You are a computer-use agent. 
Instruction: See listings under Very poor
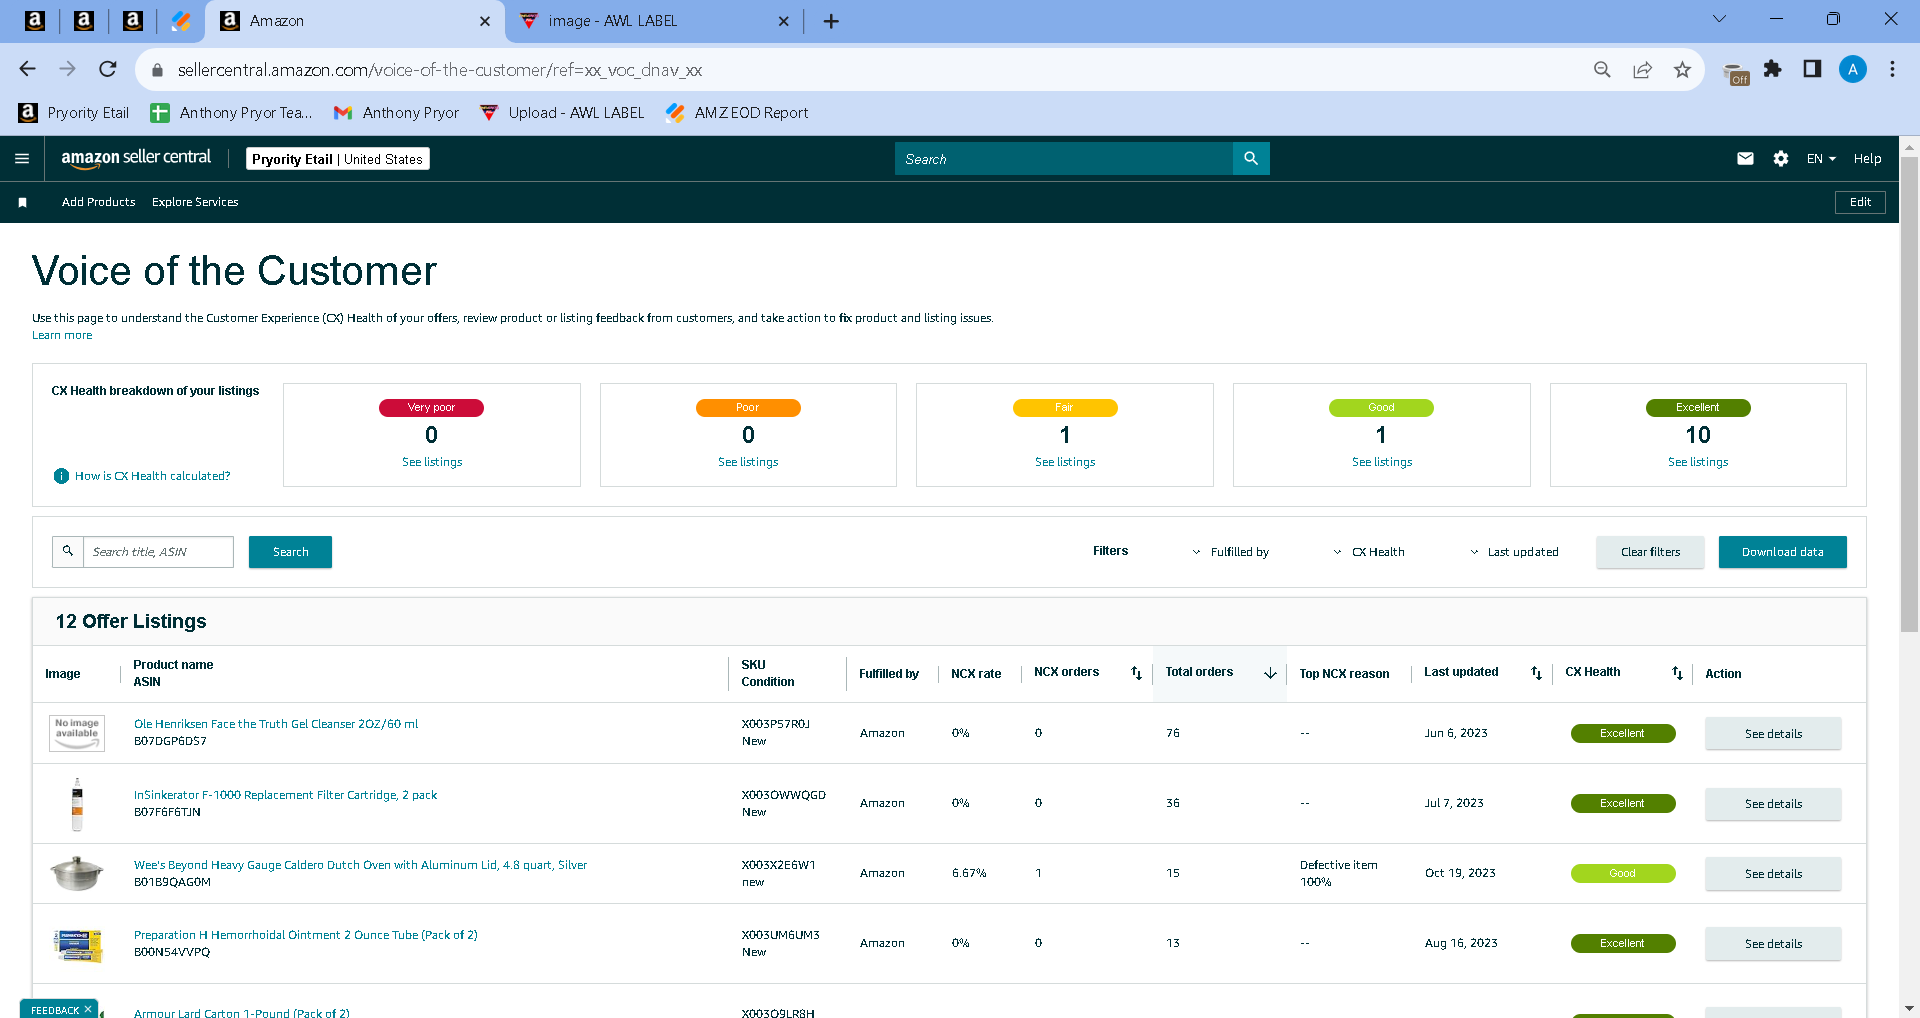432,462
